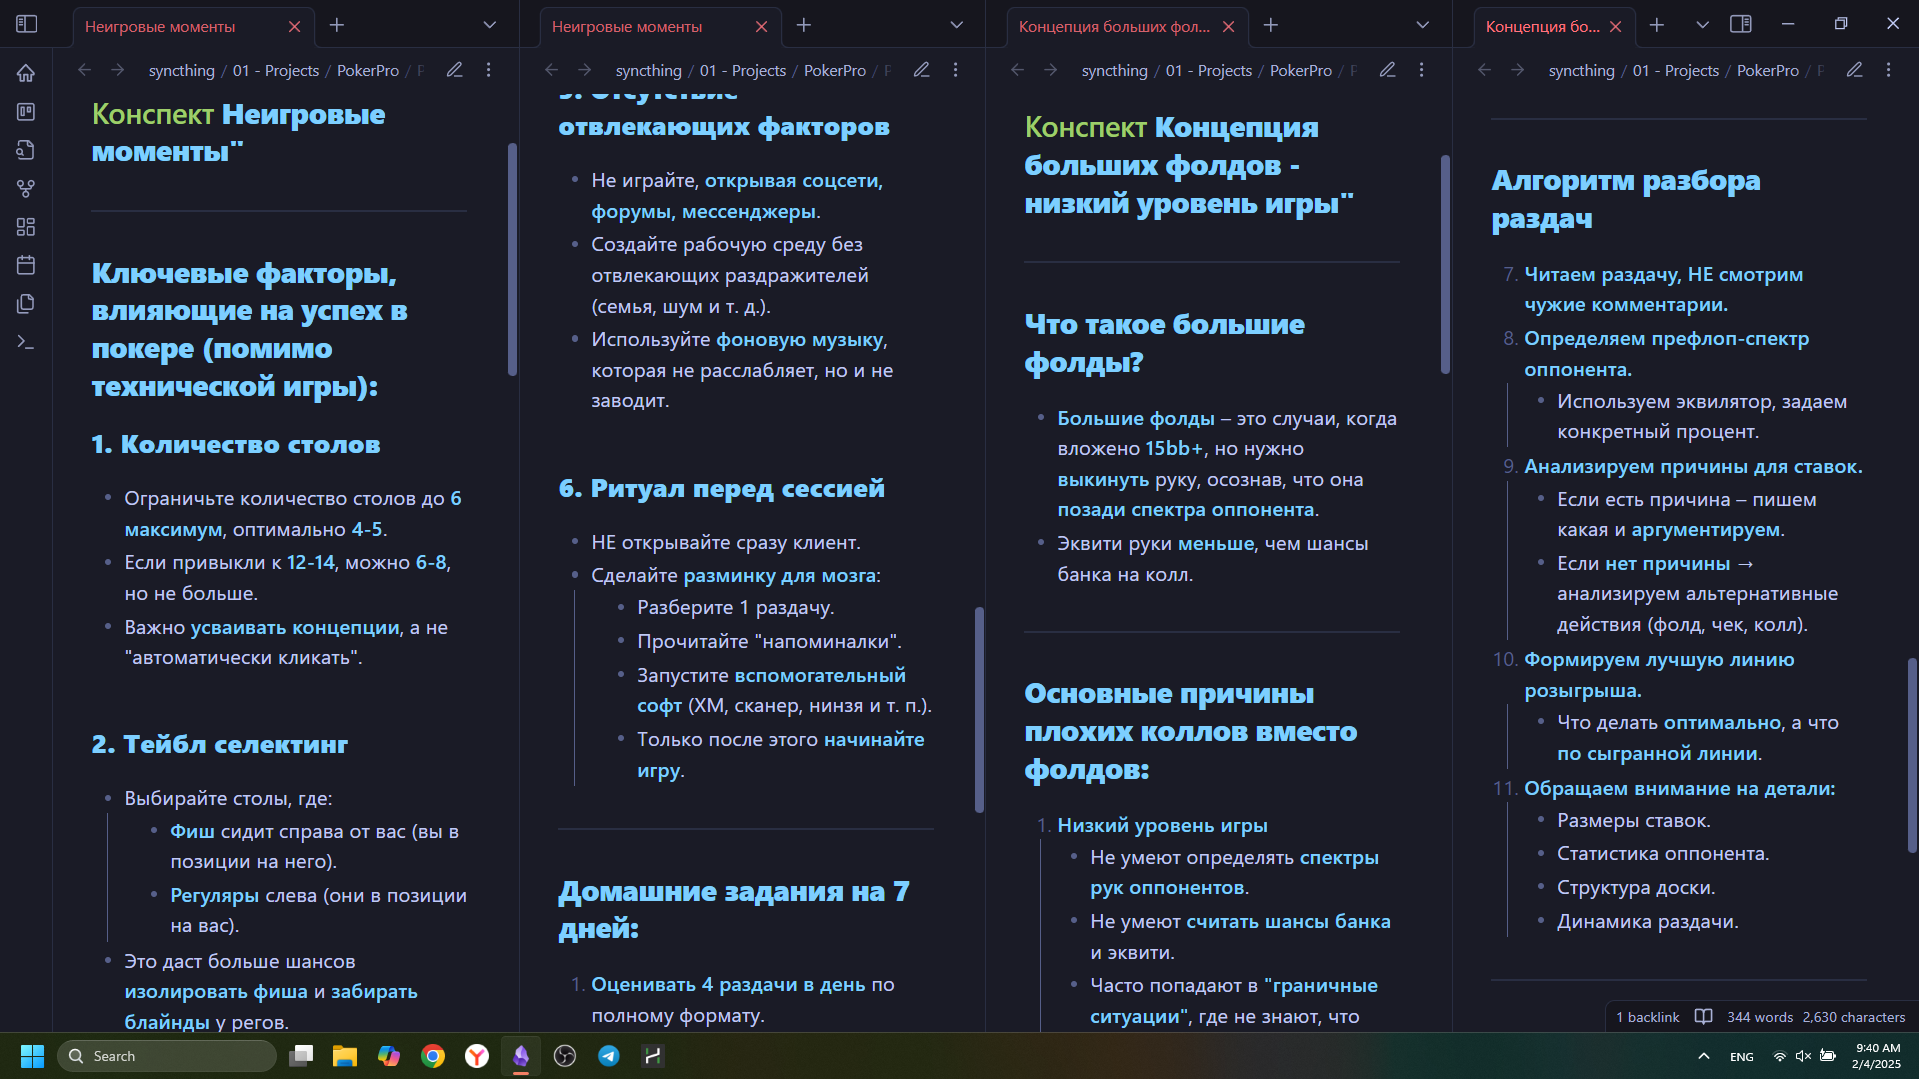Open the terminal command ribbon icon
Viewport: 1919px width, 1079px height.
point(26,342)
